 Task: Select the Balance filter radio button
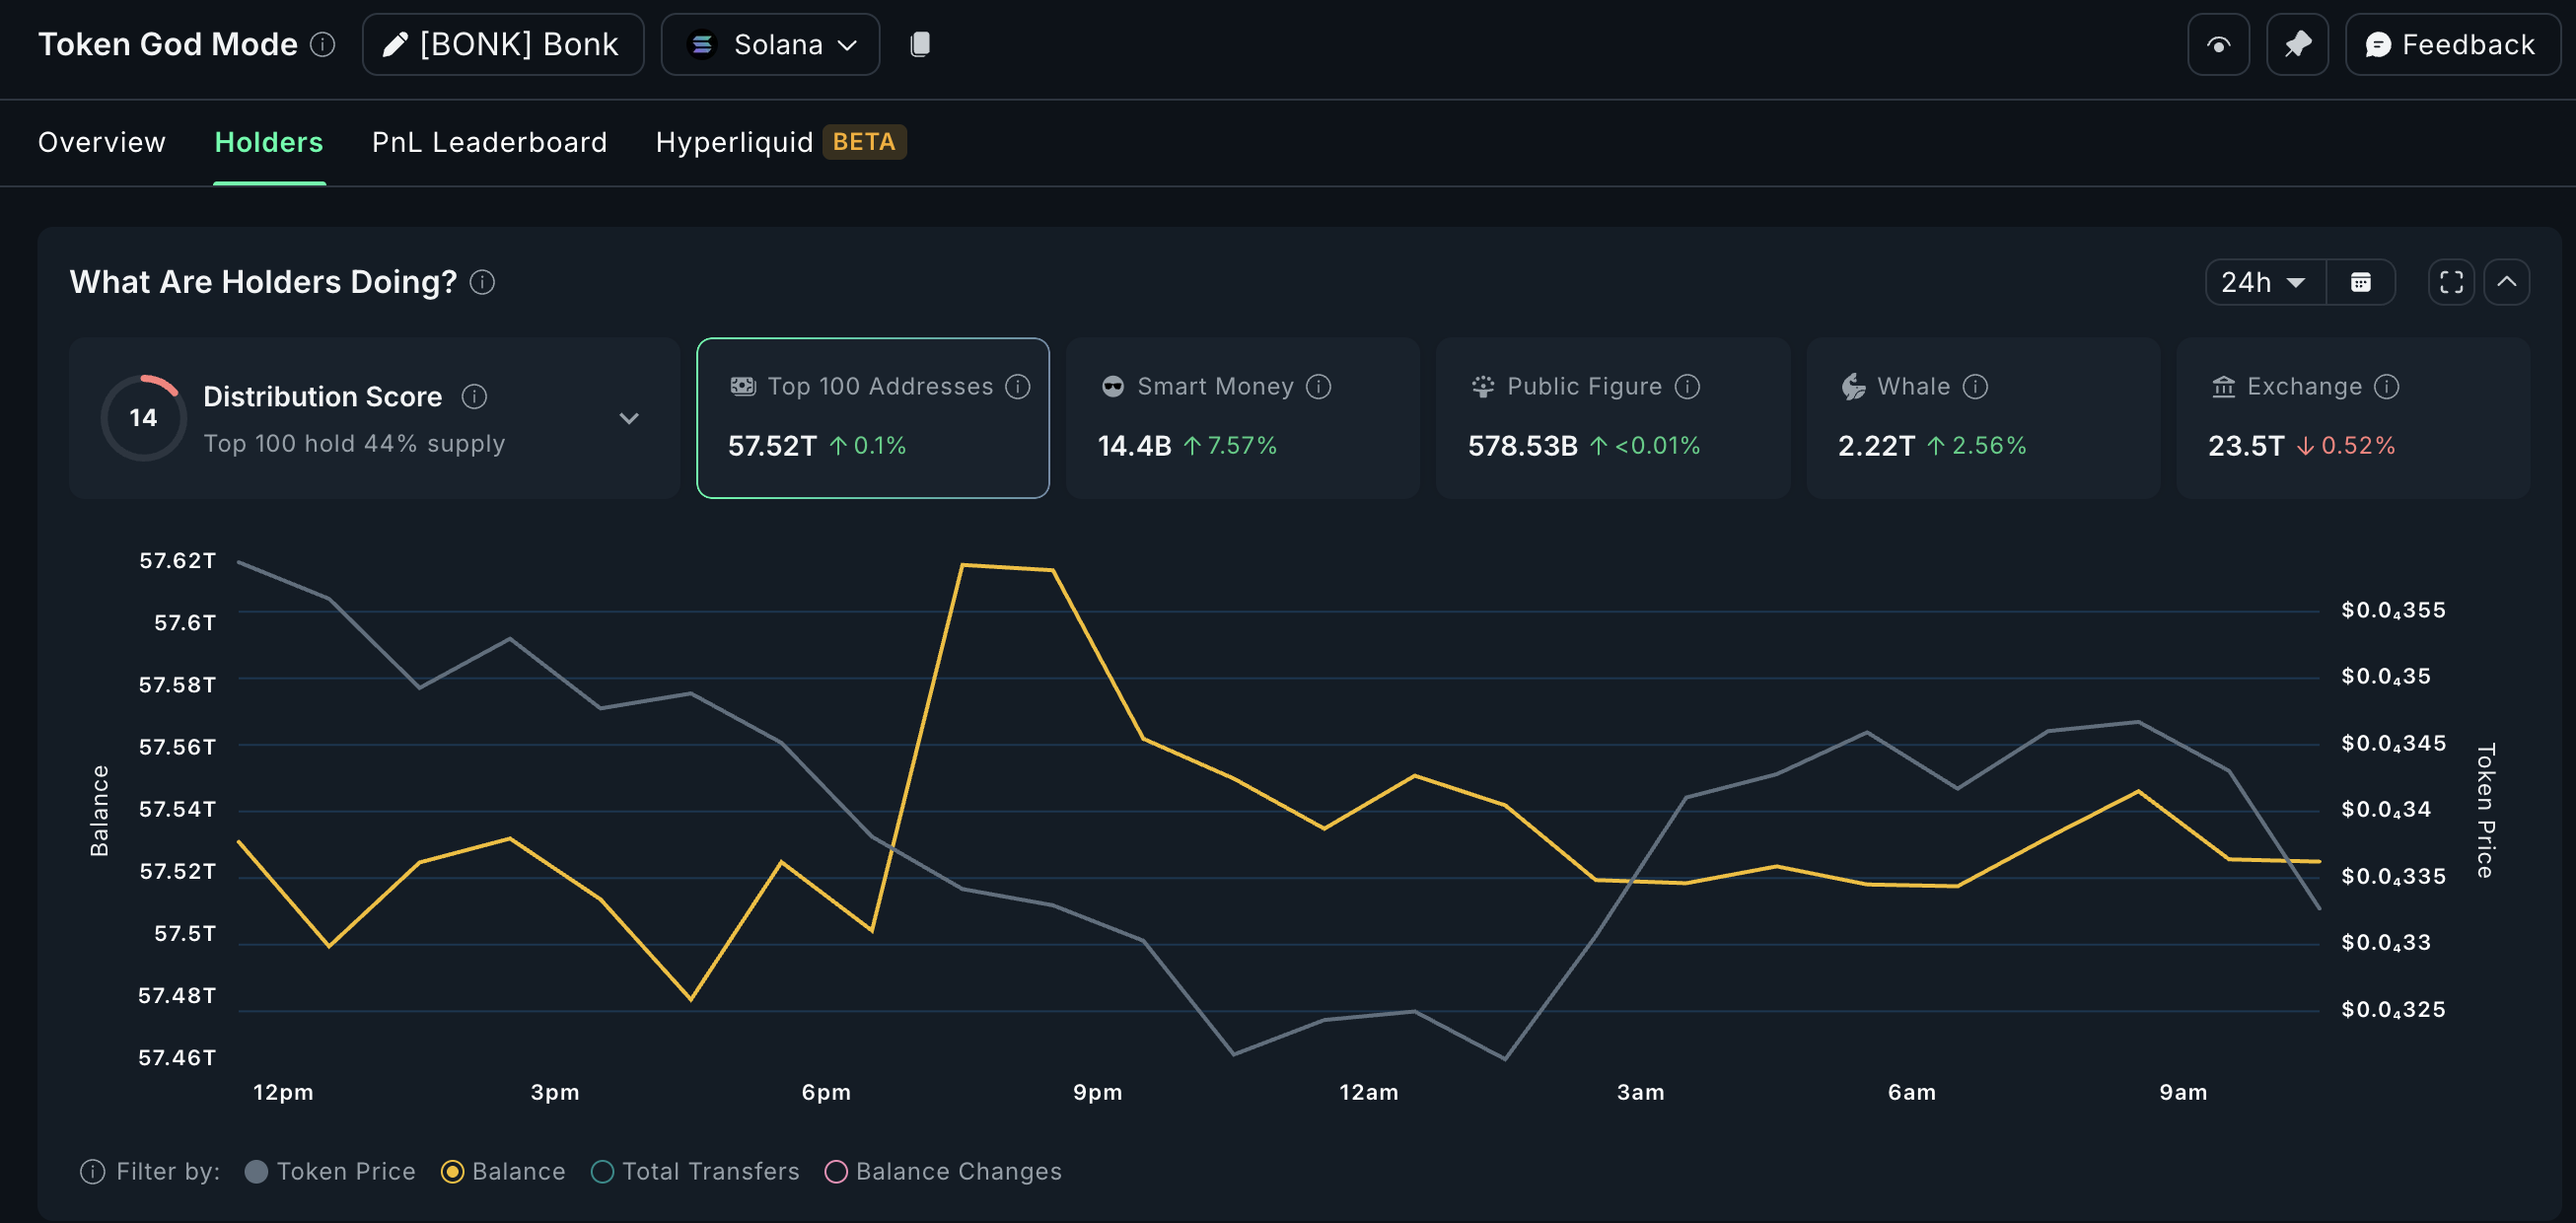(x=455, y=1171)
